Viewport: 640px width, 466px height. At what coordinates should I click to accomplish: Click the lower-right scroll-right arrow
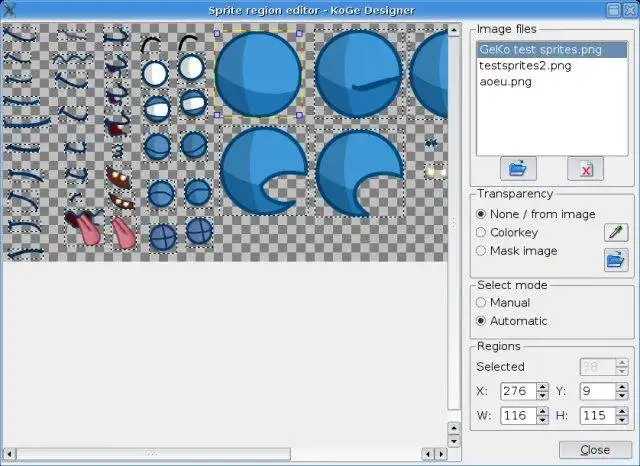tap(441, 454)
